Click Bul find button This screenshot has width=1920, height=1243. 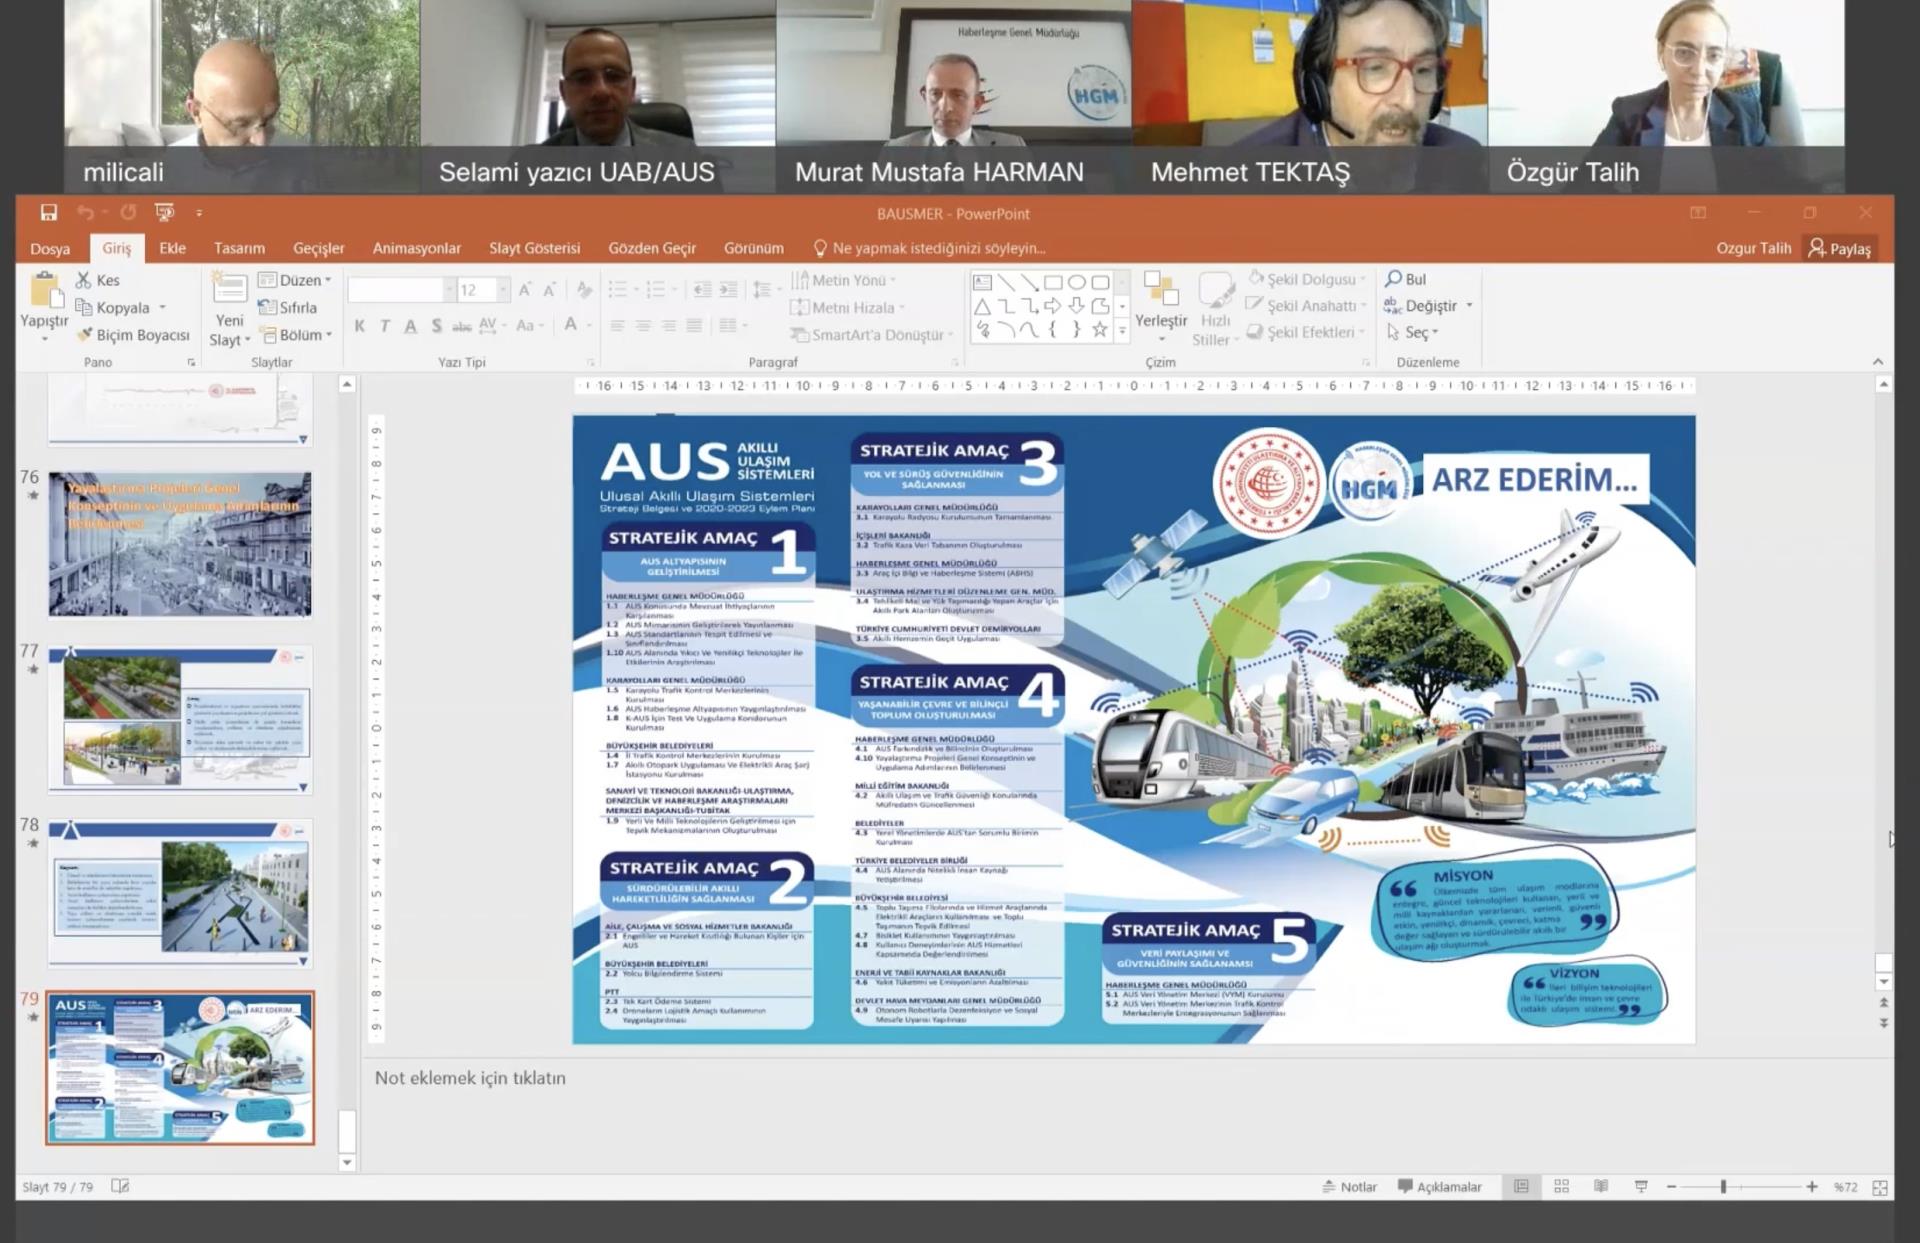click(1406, 279)
